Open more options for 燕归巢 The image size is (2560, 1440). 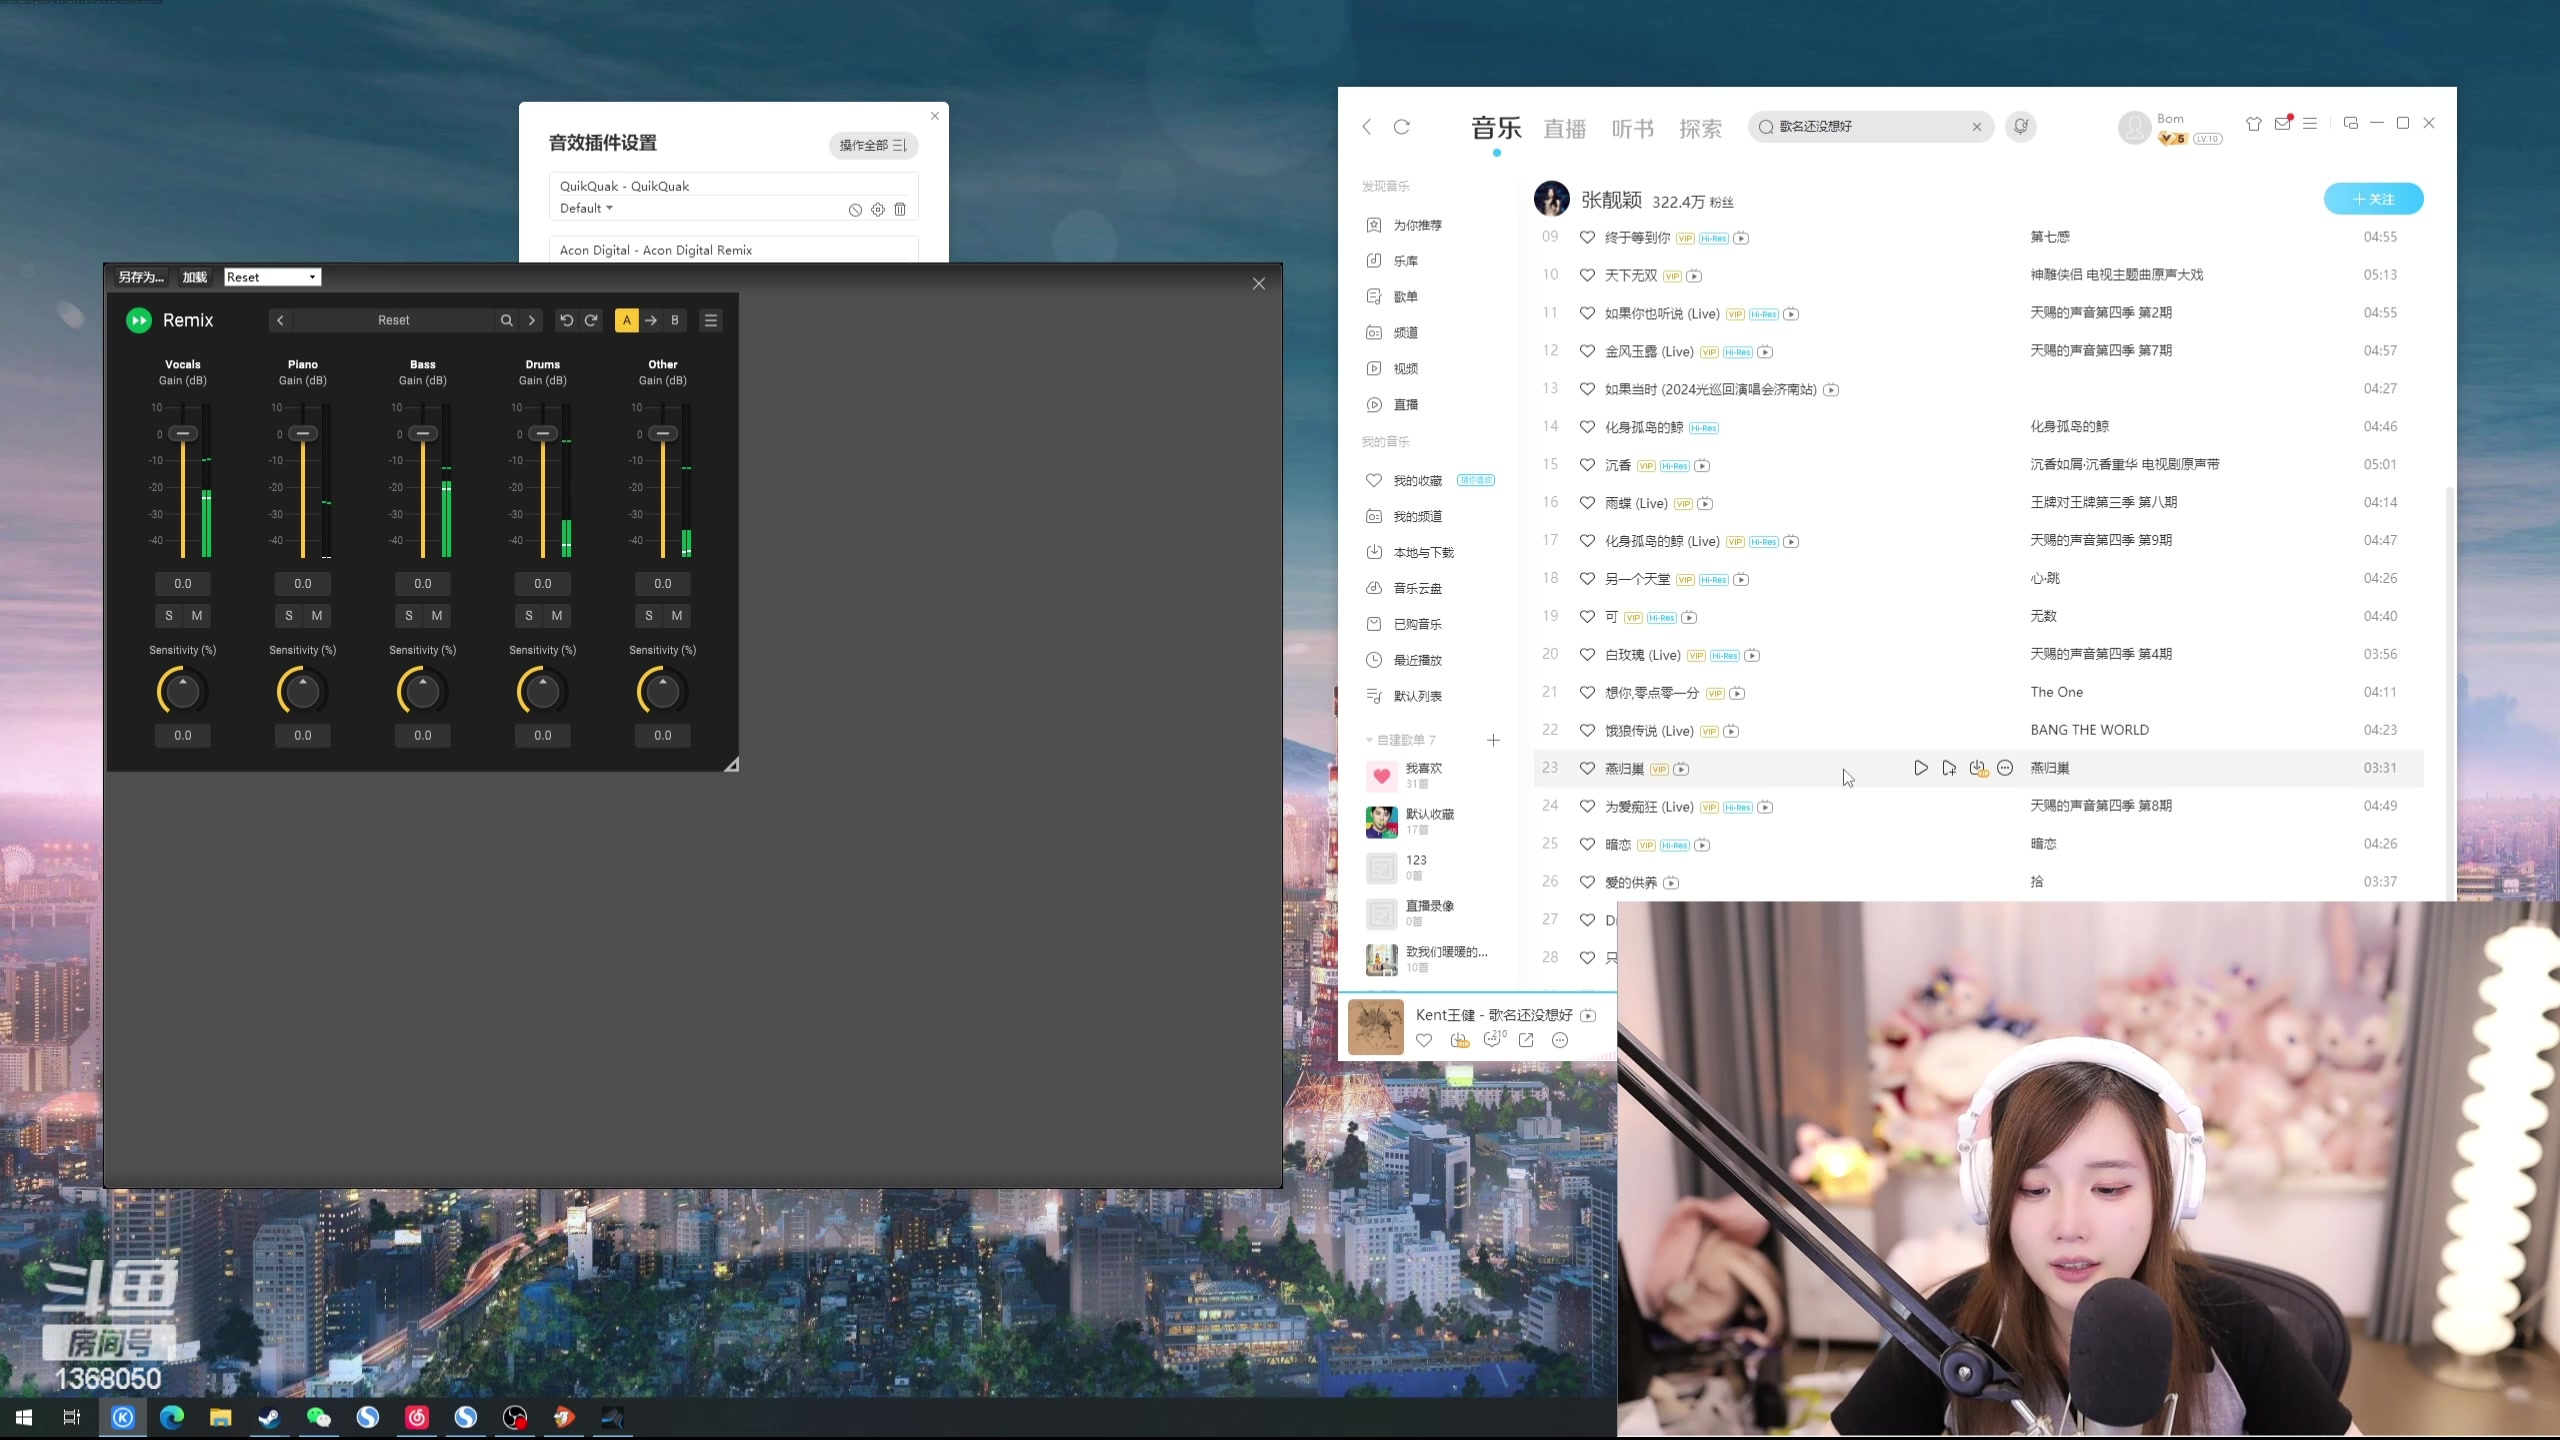[x=2005, y=768]
